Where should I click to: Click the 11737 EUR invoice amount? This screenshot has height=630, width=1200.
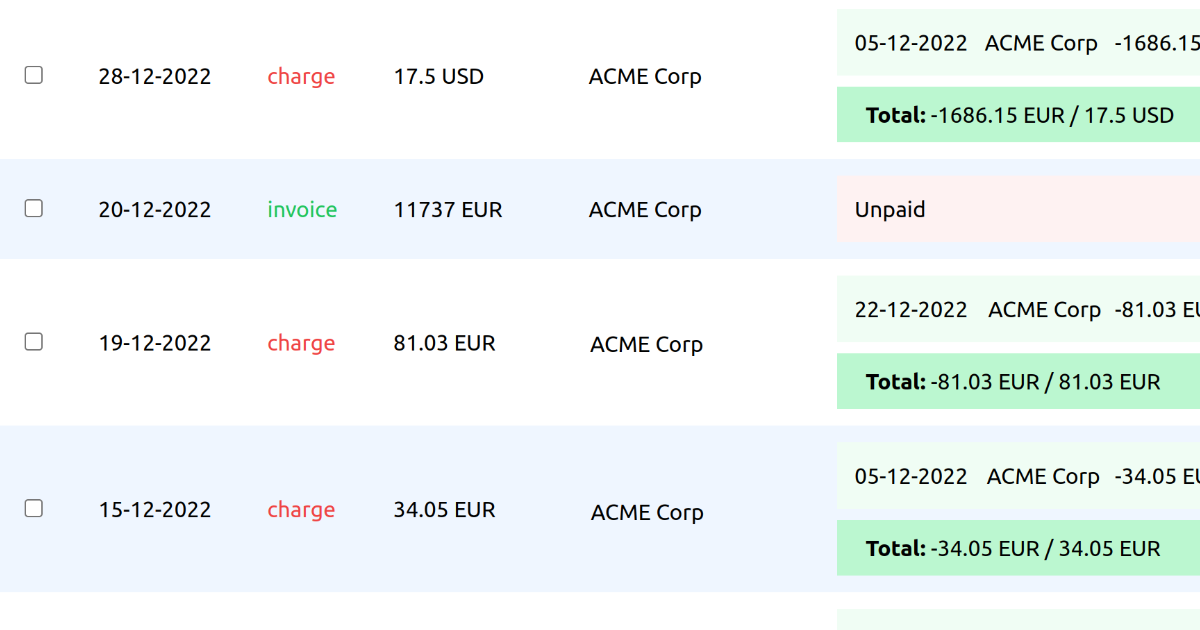pyautogui.click(x=448, y=210)
